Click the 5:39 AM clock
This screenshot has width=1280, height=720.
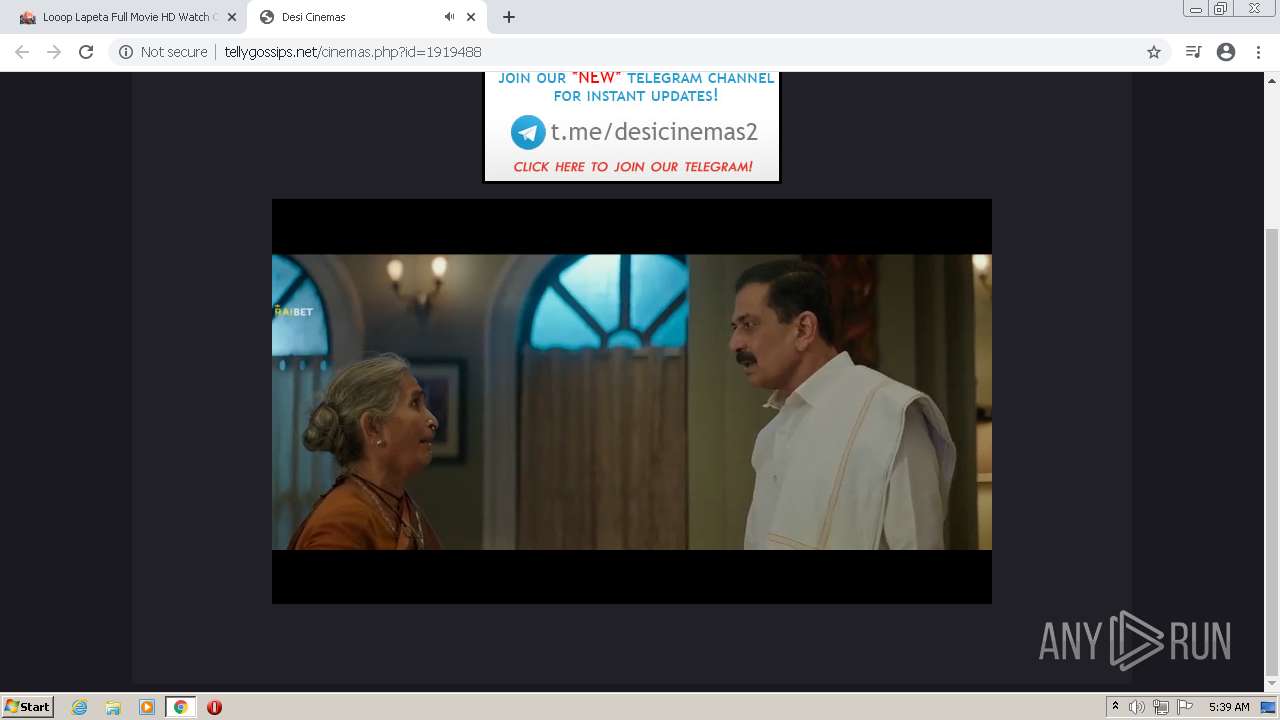tap(1229, 707)
